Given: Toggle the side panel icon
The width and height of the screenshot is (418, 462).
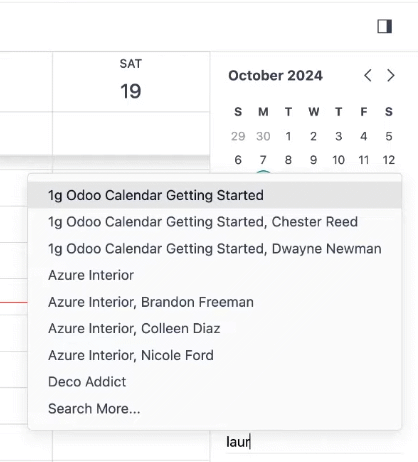Looking at the screenshot, I should 384,26.
